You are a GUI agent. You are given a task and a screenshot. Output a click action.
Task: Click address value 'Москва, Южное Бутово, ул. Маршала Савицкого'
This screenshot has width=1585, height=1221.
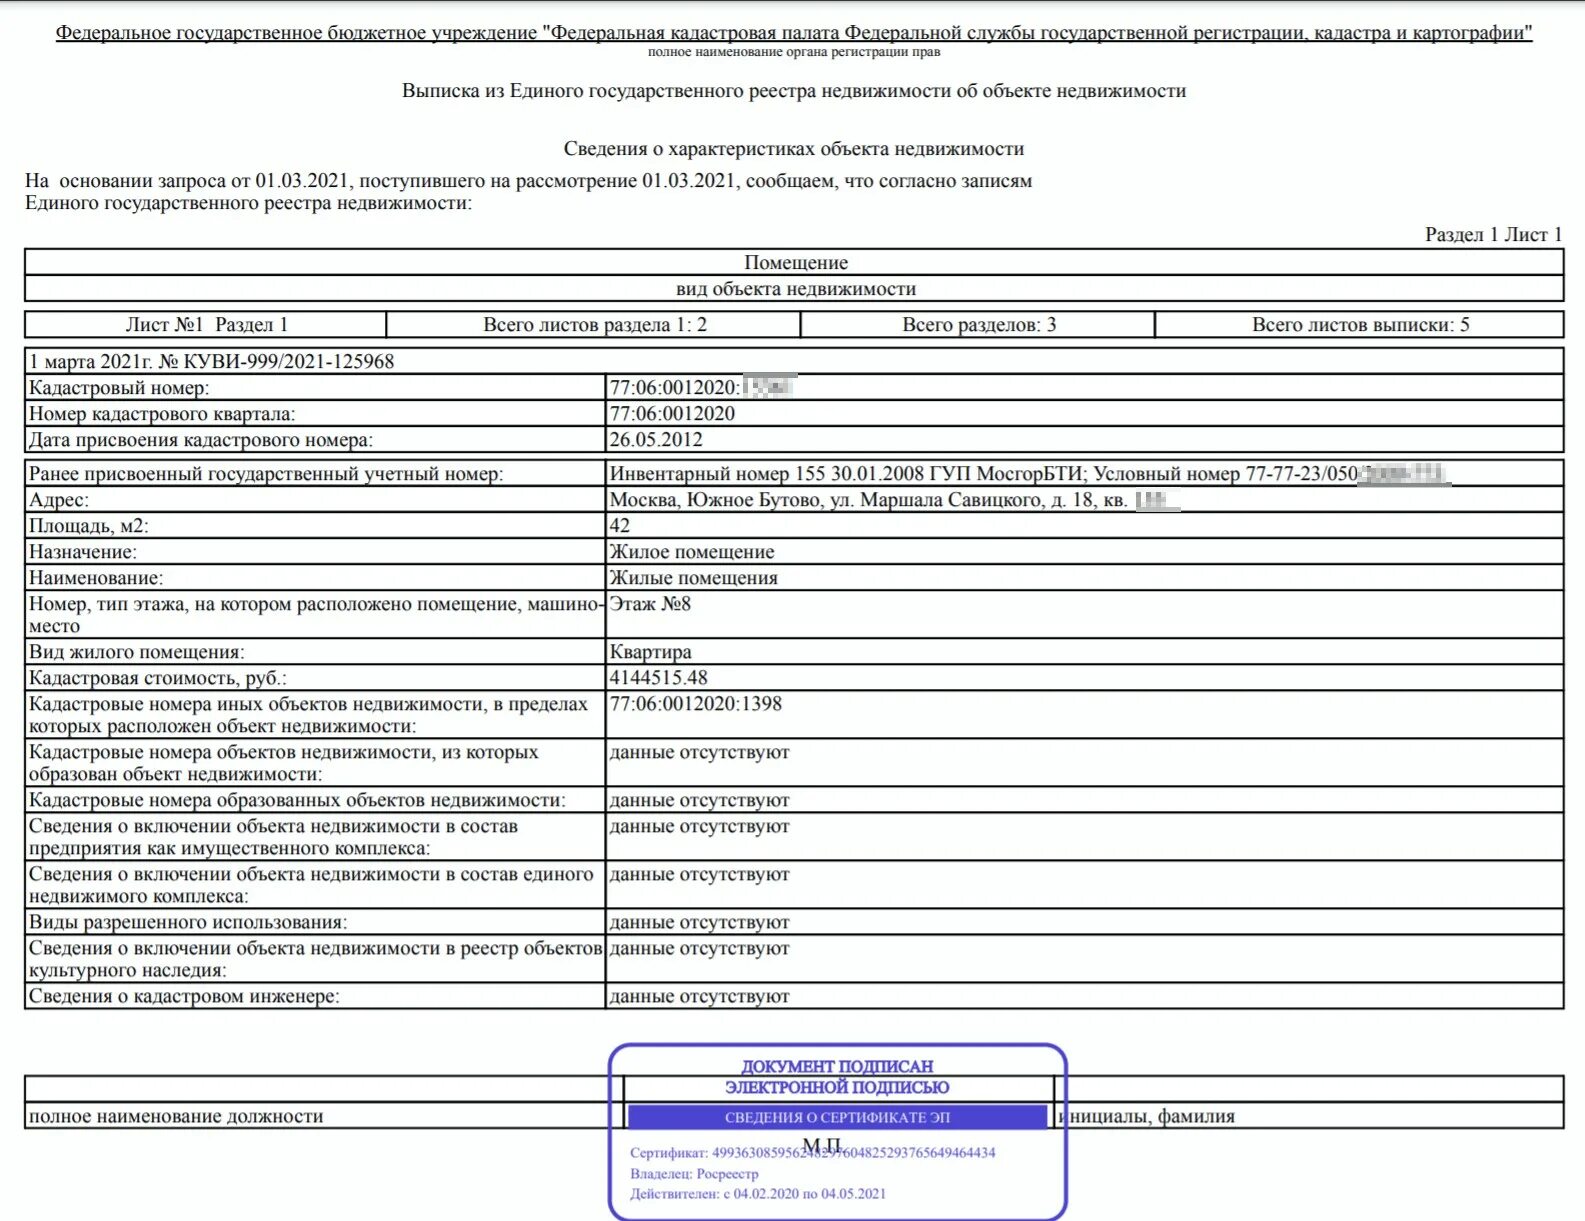(x=826, y=500)
